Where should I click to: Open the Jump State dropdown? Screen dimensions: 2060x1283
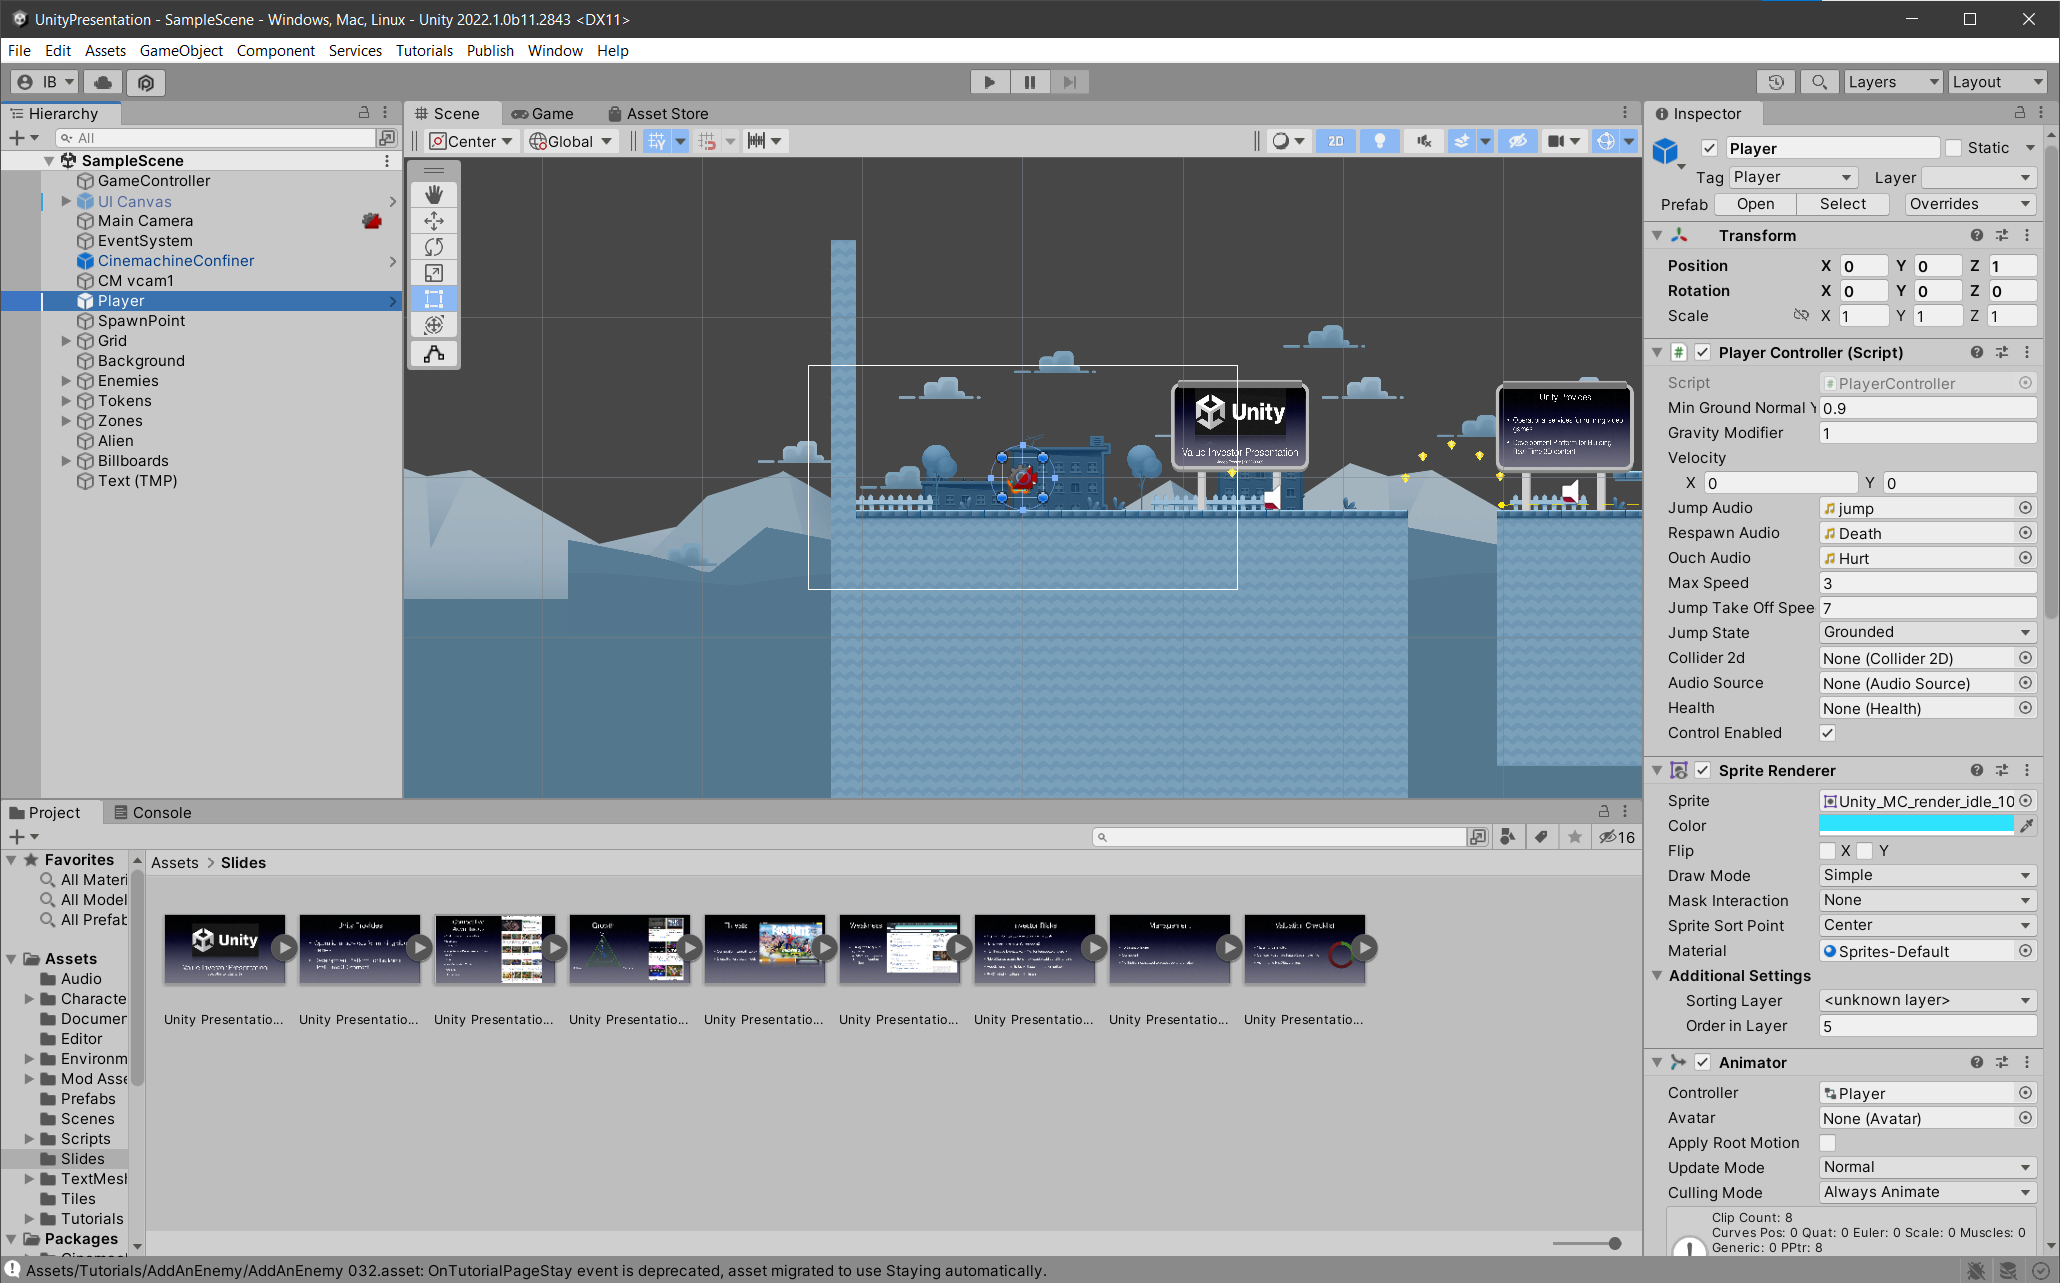point(1926,632)
